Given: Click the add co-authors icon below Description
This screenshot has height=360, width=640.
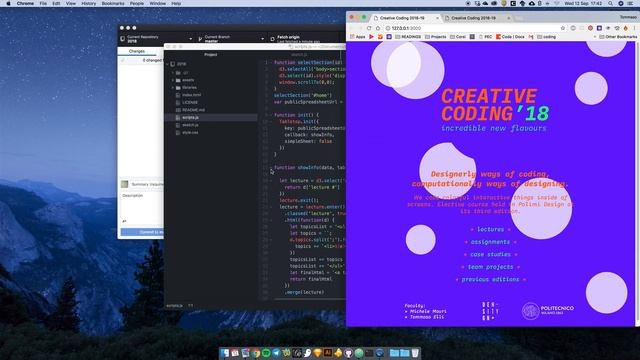Looking at the screenshot, I should point(124,221).
